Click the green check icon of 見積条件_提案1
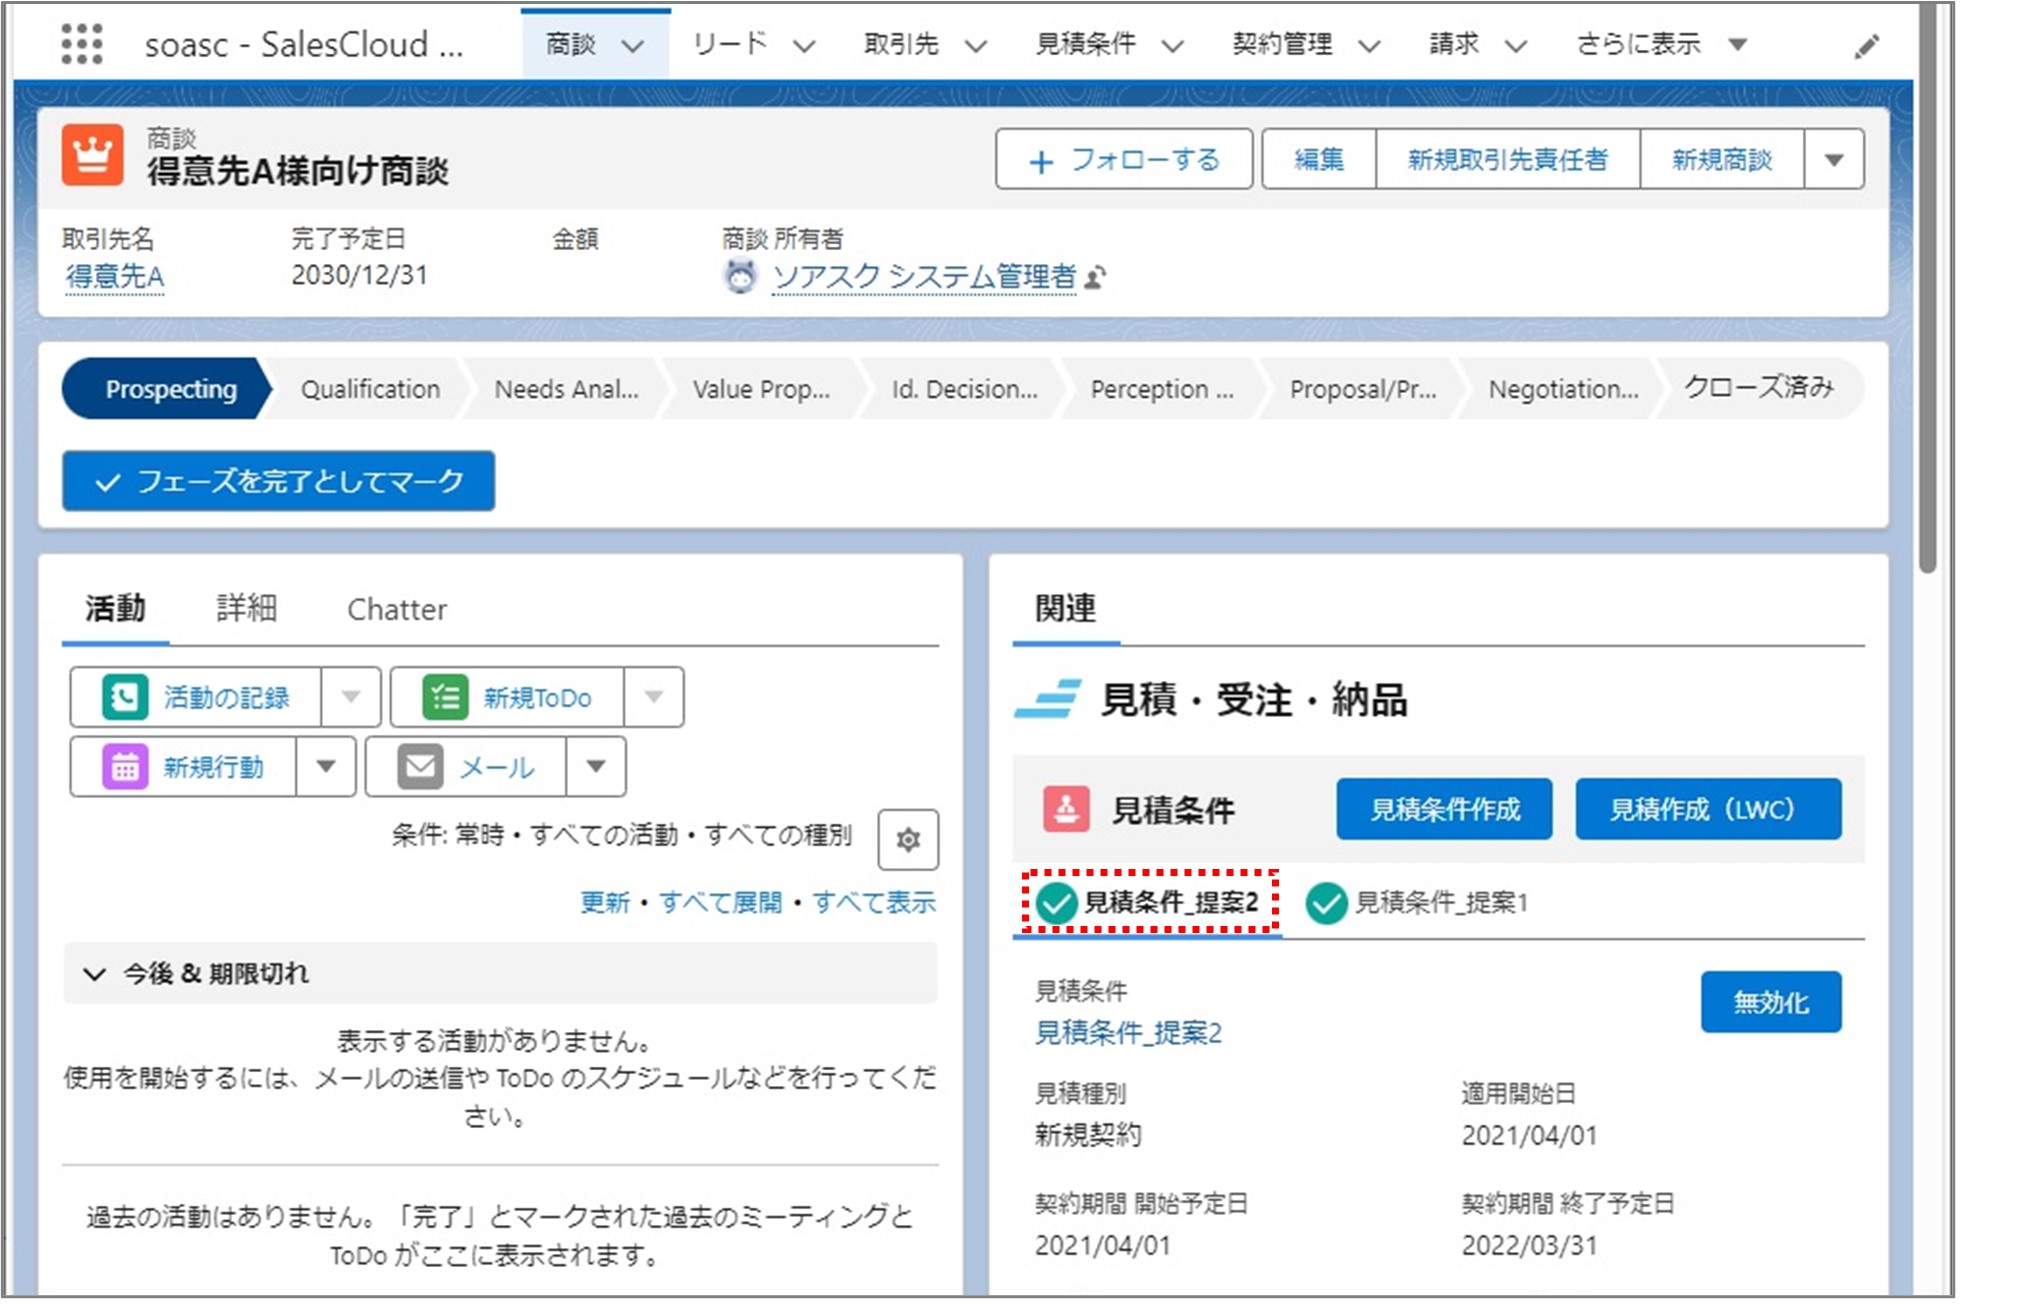Viewport: 2027px width, 1304px height. click(1326, 903)
